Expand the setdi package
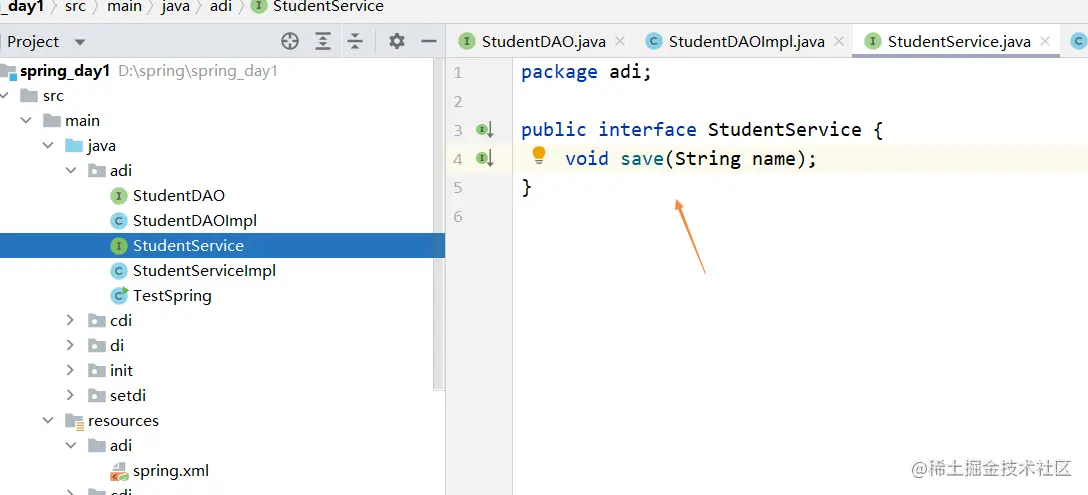Image resolution: width=1088 pixels, height=495 pixels. (x=71, y=396)
